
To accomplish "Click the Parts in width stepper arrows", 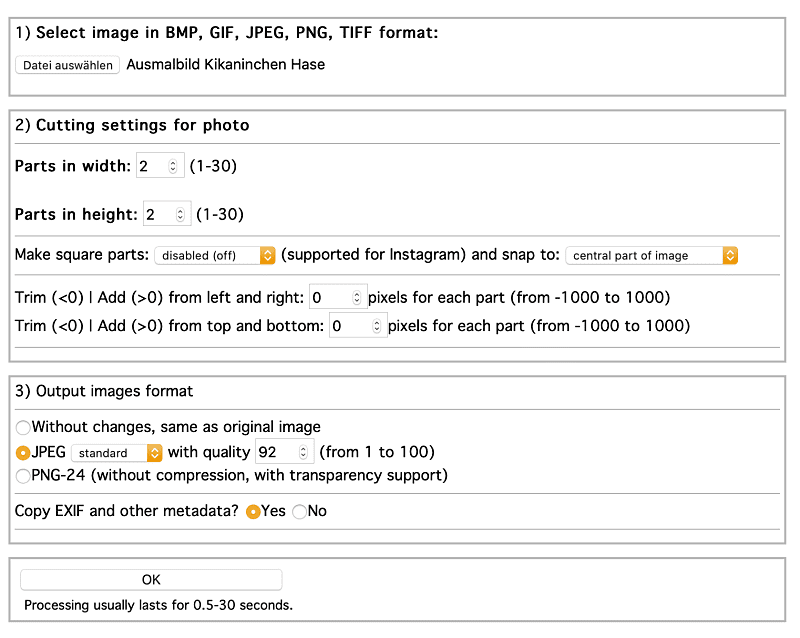I will pyautogui.click(x=173, y=166).
